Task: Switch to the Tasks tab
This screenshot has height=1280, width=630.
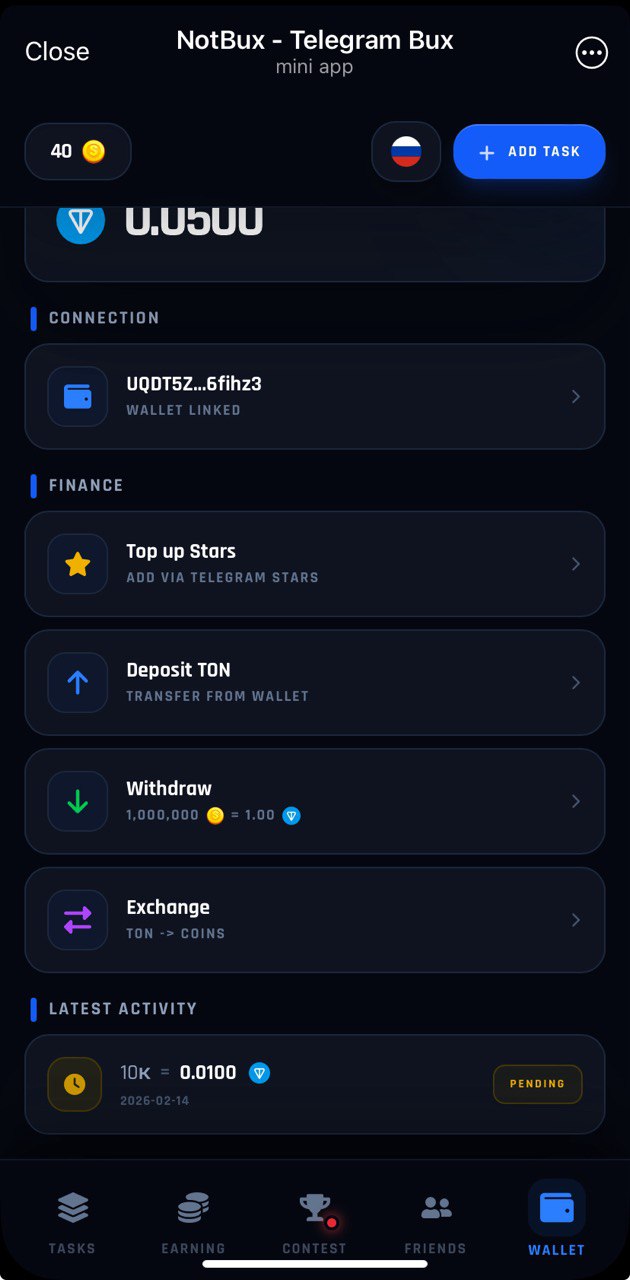Action: click(x=72, y=1222)
